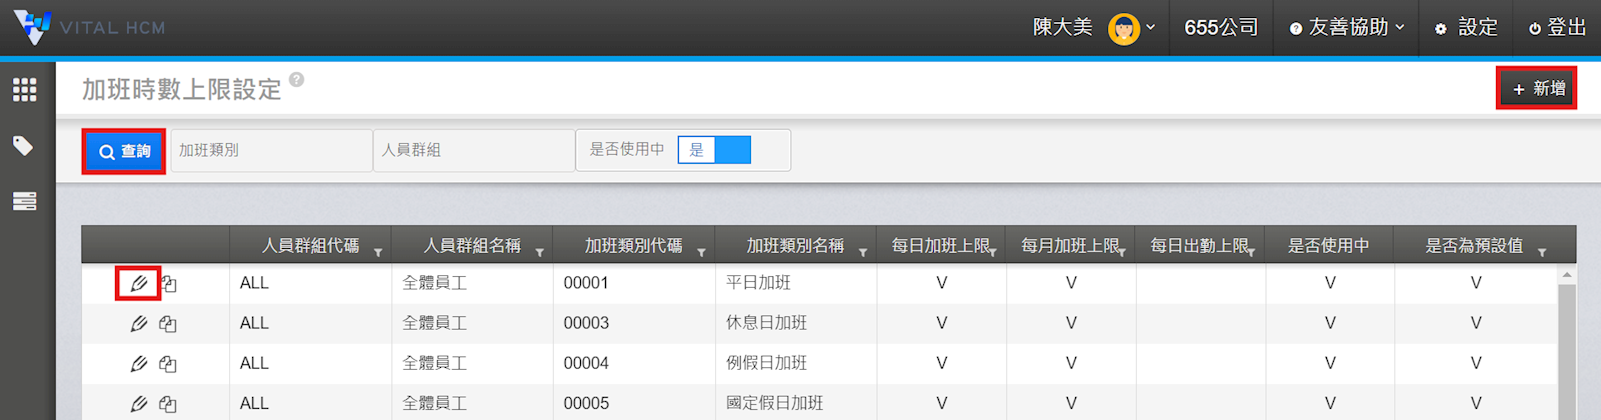The width and height of the screenshot is (1601, 420).
Task: Edit the 休息日加班 row with pencil icon
Action: coord(139,324)
